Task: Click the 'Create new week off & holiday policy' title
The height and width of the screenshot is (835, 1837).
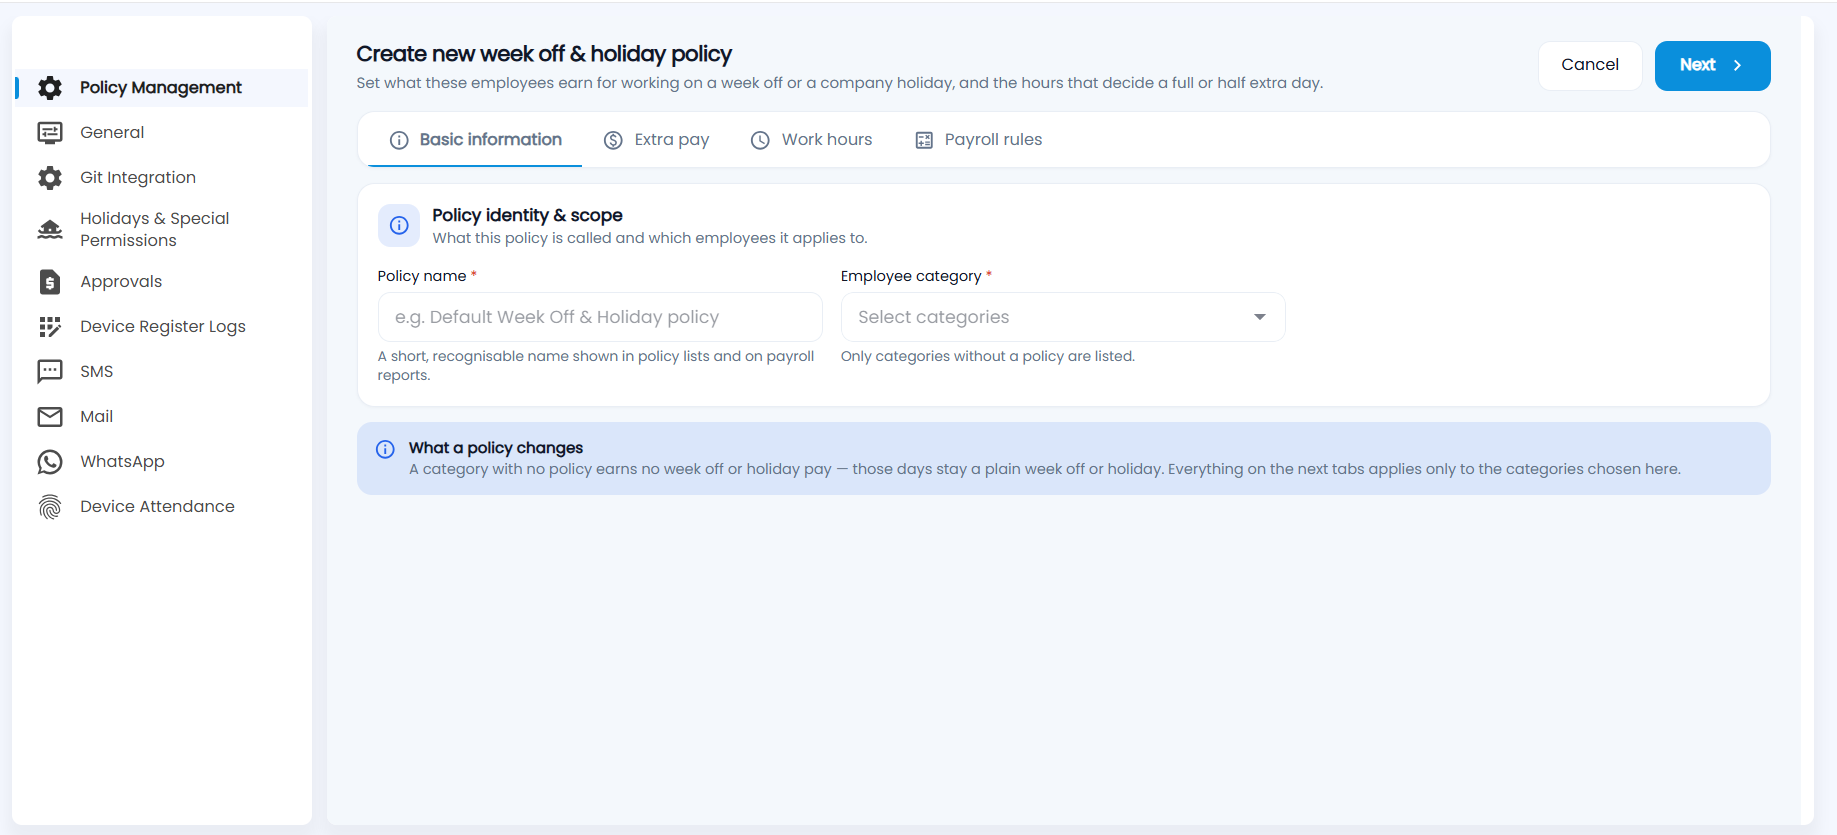Action: click(x=544, y=54)
